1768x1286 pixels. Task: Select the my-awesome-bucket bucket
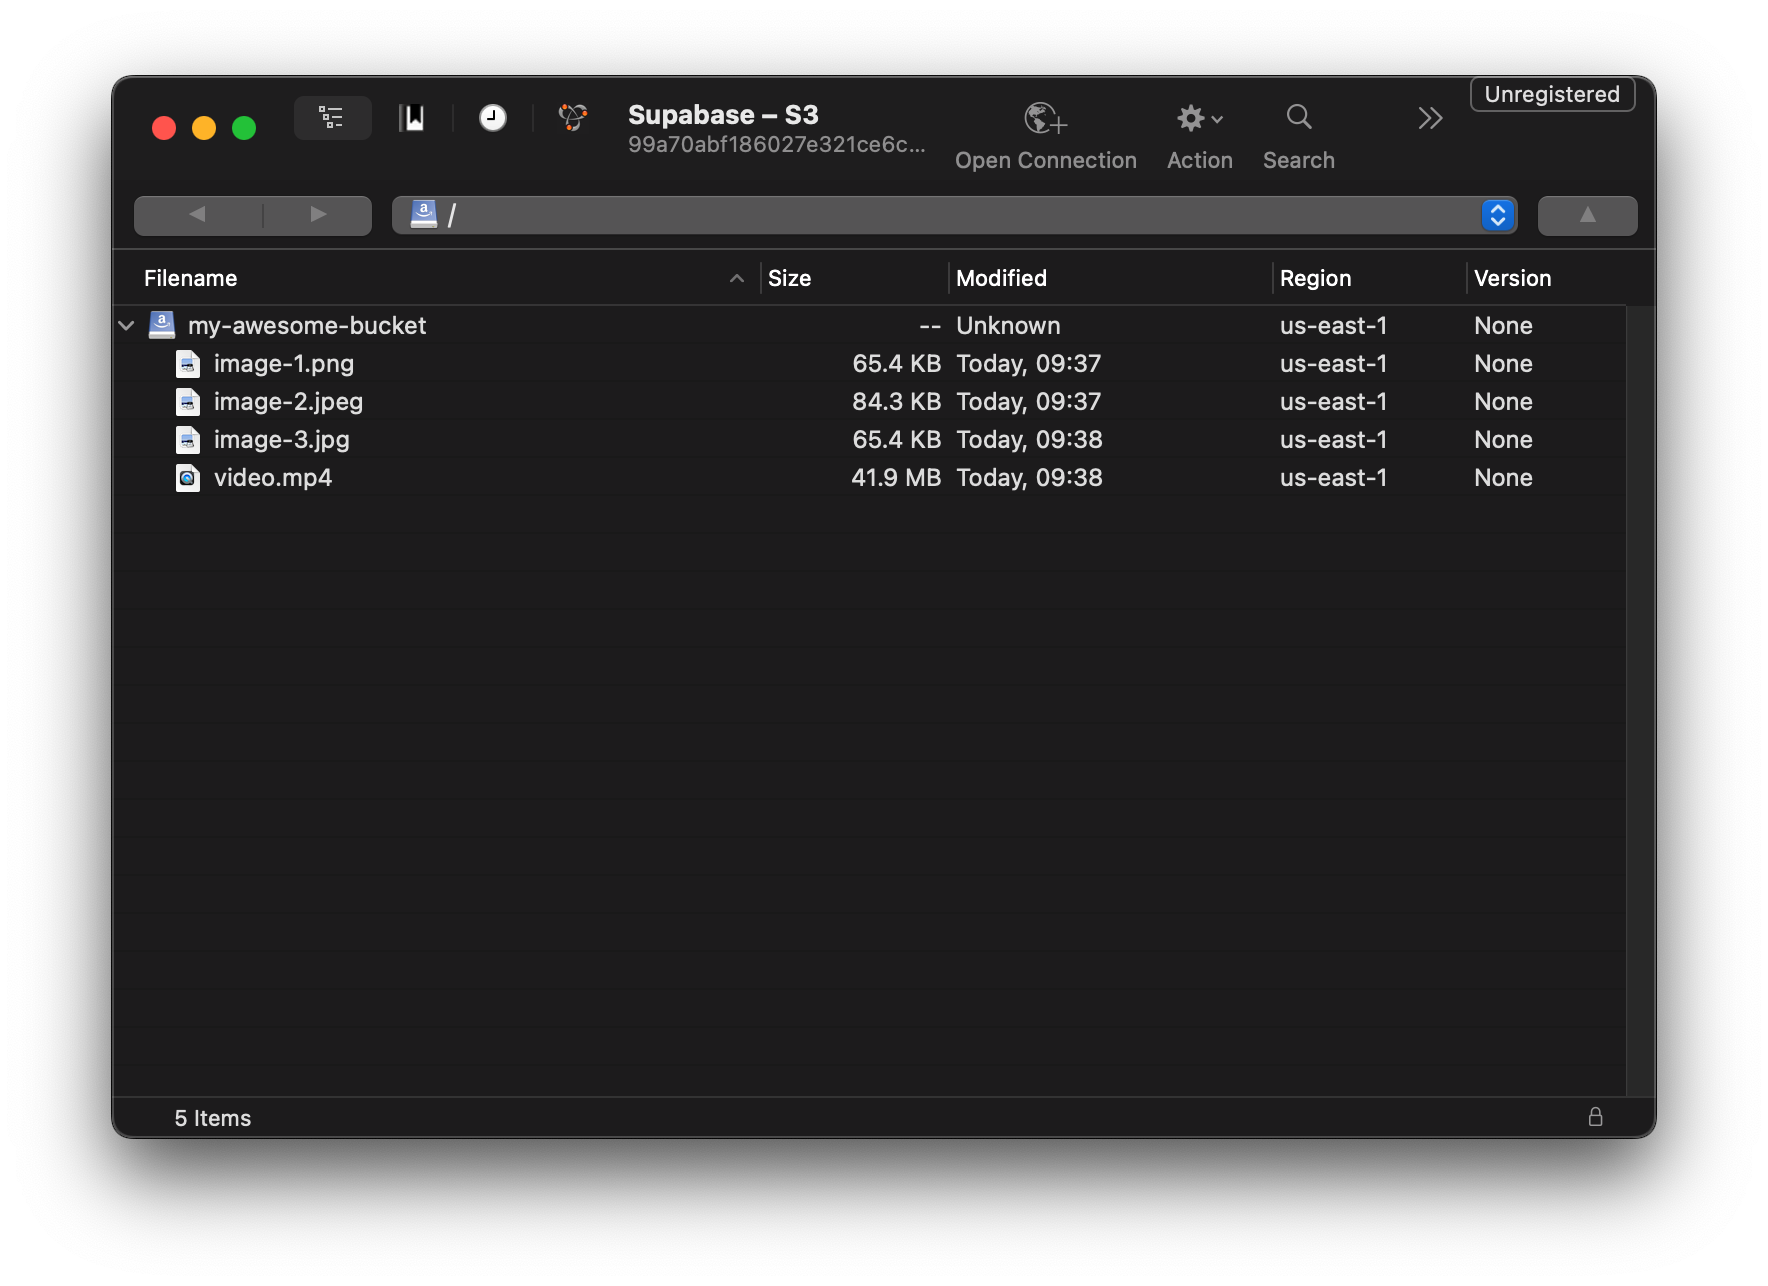click(307, 326)
